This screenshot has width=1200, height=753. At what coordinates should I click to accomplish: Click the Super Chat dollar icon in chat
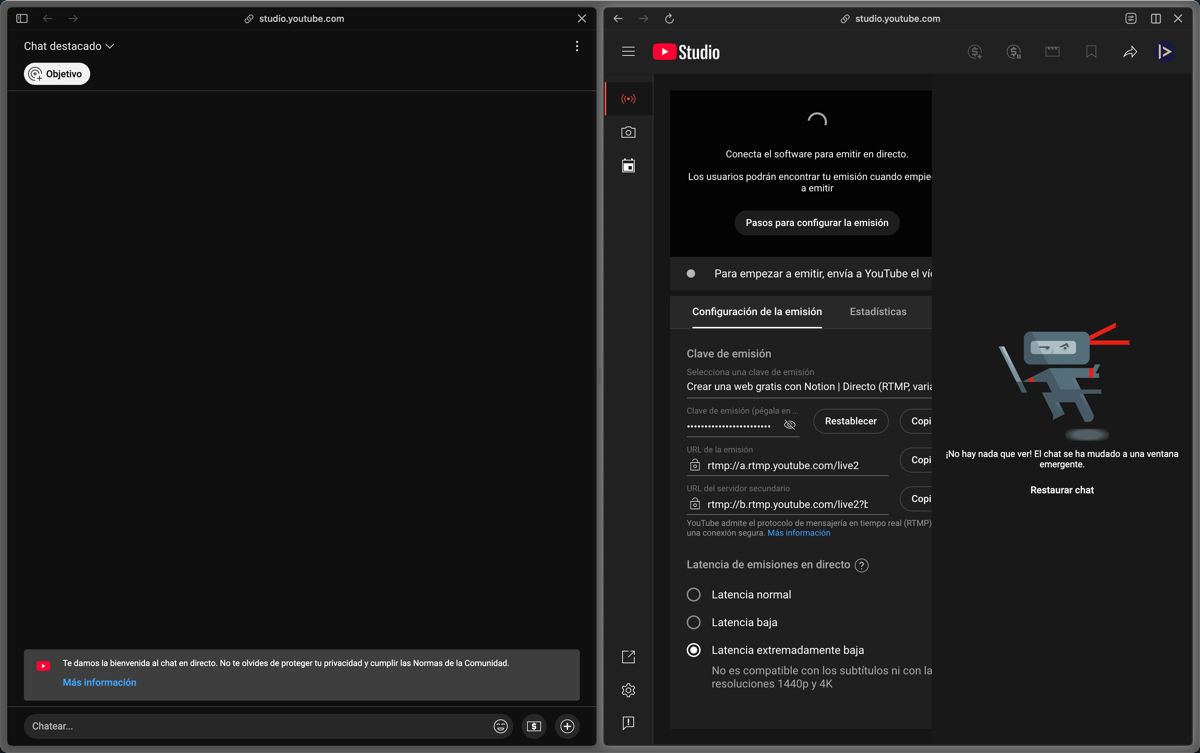[534, 726]
